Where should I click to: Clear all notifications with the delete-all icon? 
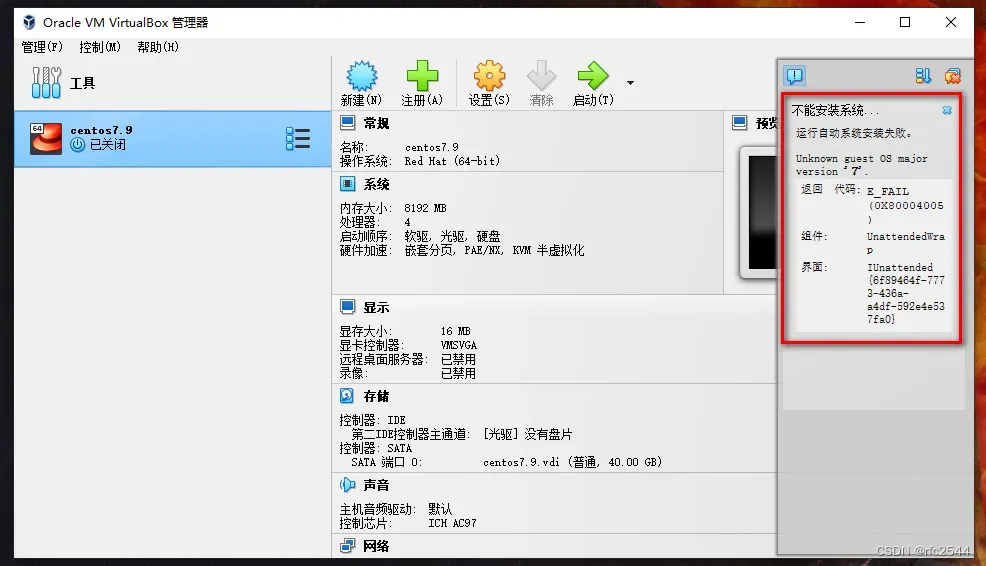click(953, 76)
